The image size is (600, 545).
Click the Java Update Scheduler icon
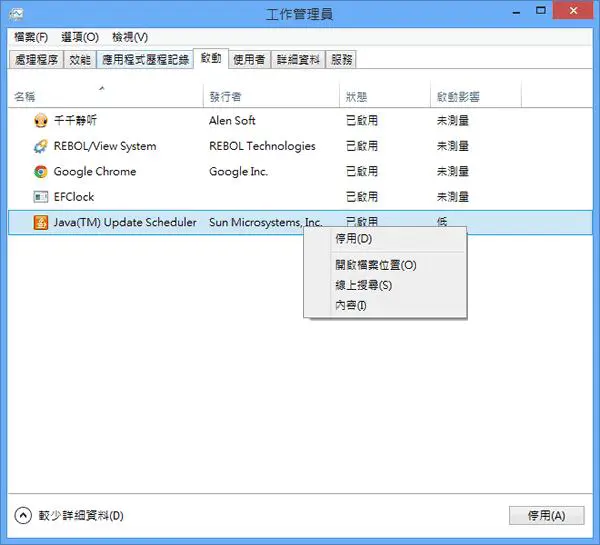click(x=41, y=222)
